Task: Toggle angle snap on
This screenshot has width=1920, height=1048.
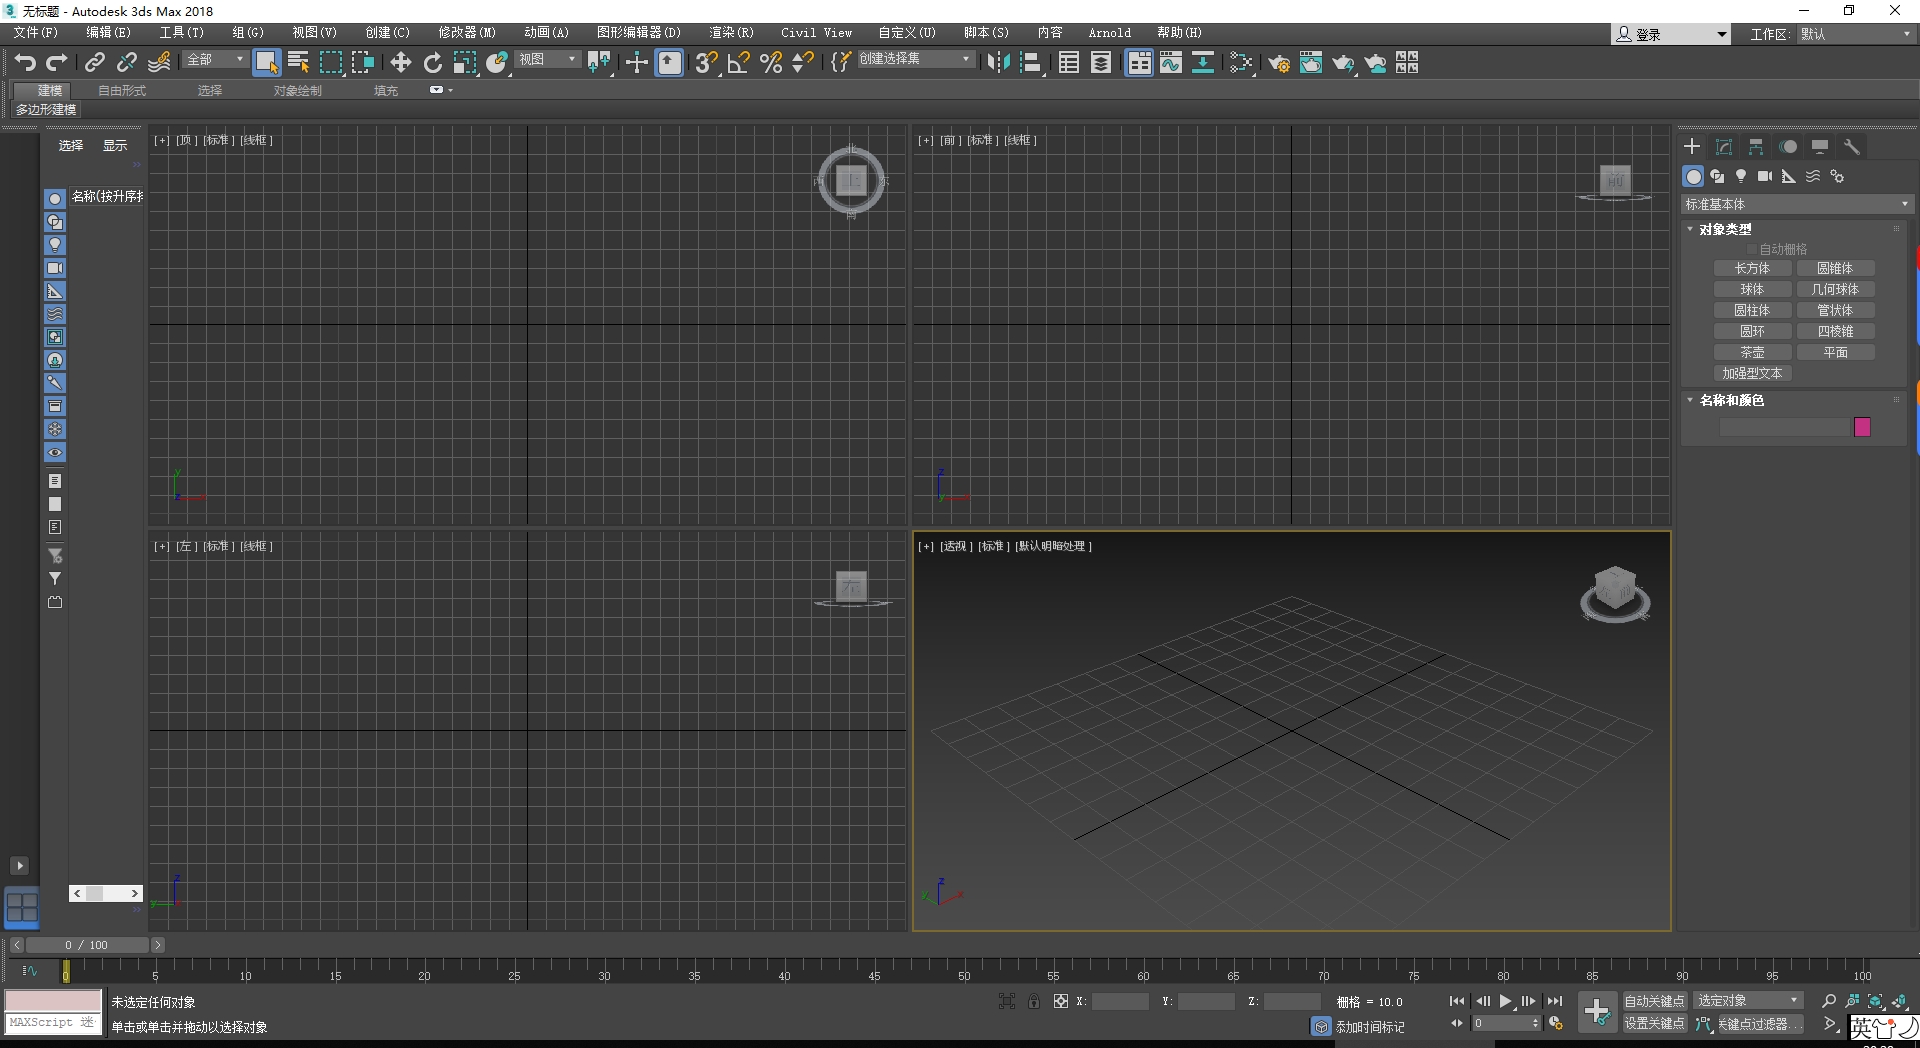Action: pos(738,62)
